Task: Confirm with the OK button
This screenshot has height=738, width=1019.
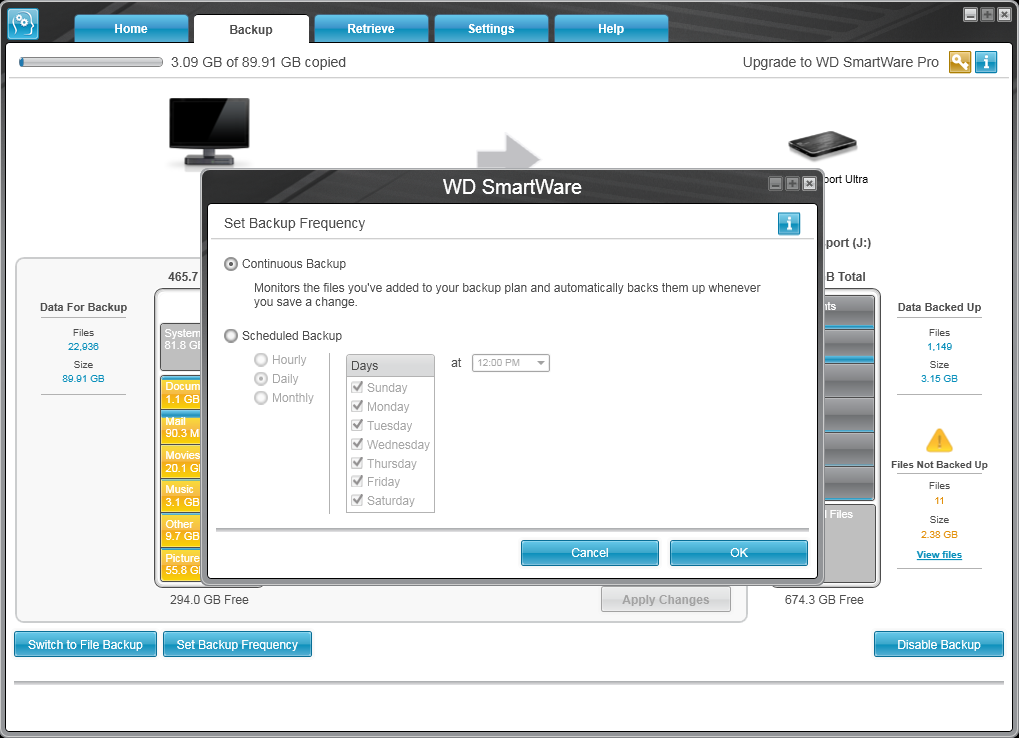Action: coord(739,553)
